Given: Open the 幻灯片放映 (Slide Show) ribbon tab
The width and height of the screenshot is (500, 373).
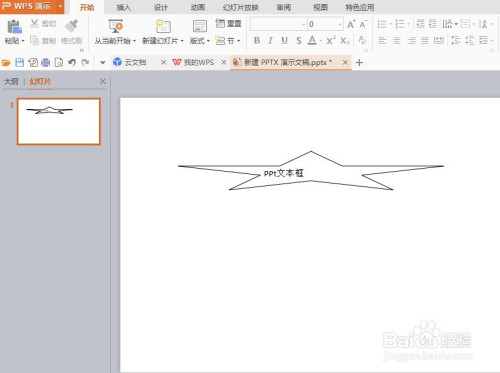Looking at the screenshot, I should [x=241, y=7].
